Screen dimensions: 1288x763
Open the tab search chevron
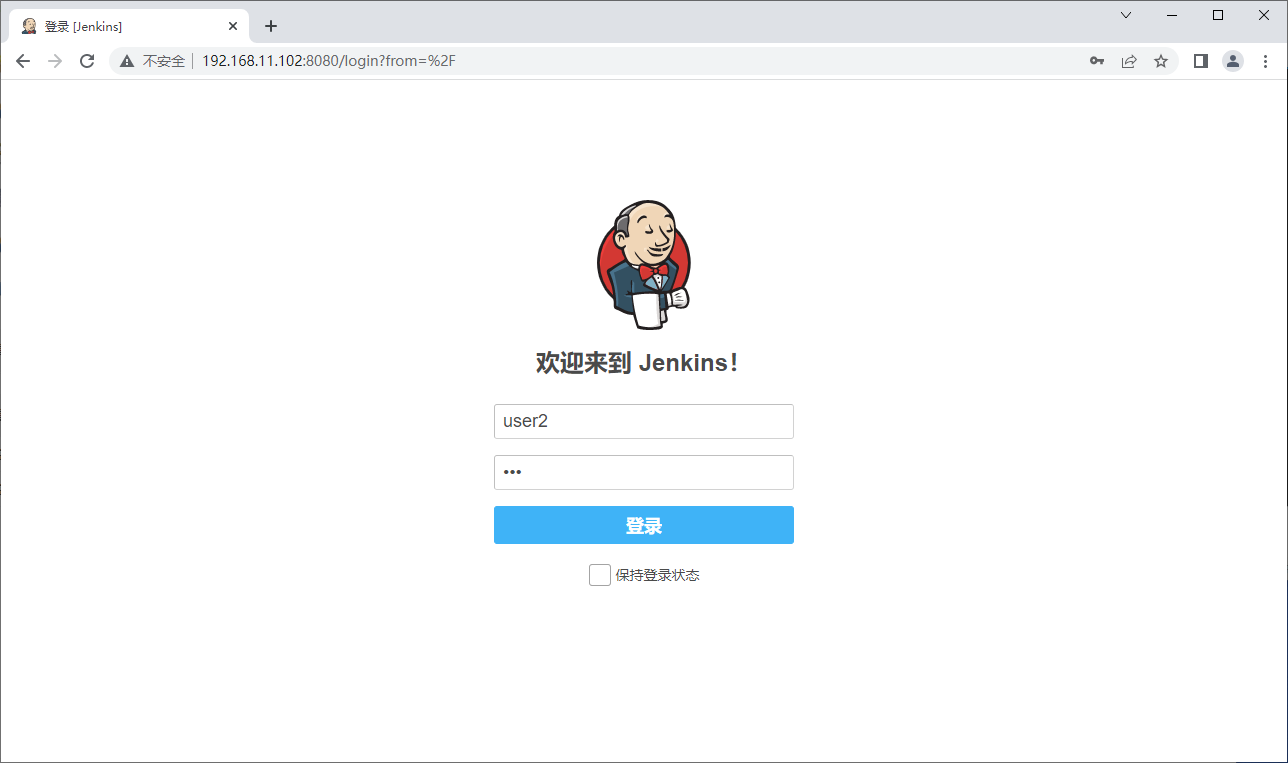1126,15
